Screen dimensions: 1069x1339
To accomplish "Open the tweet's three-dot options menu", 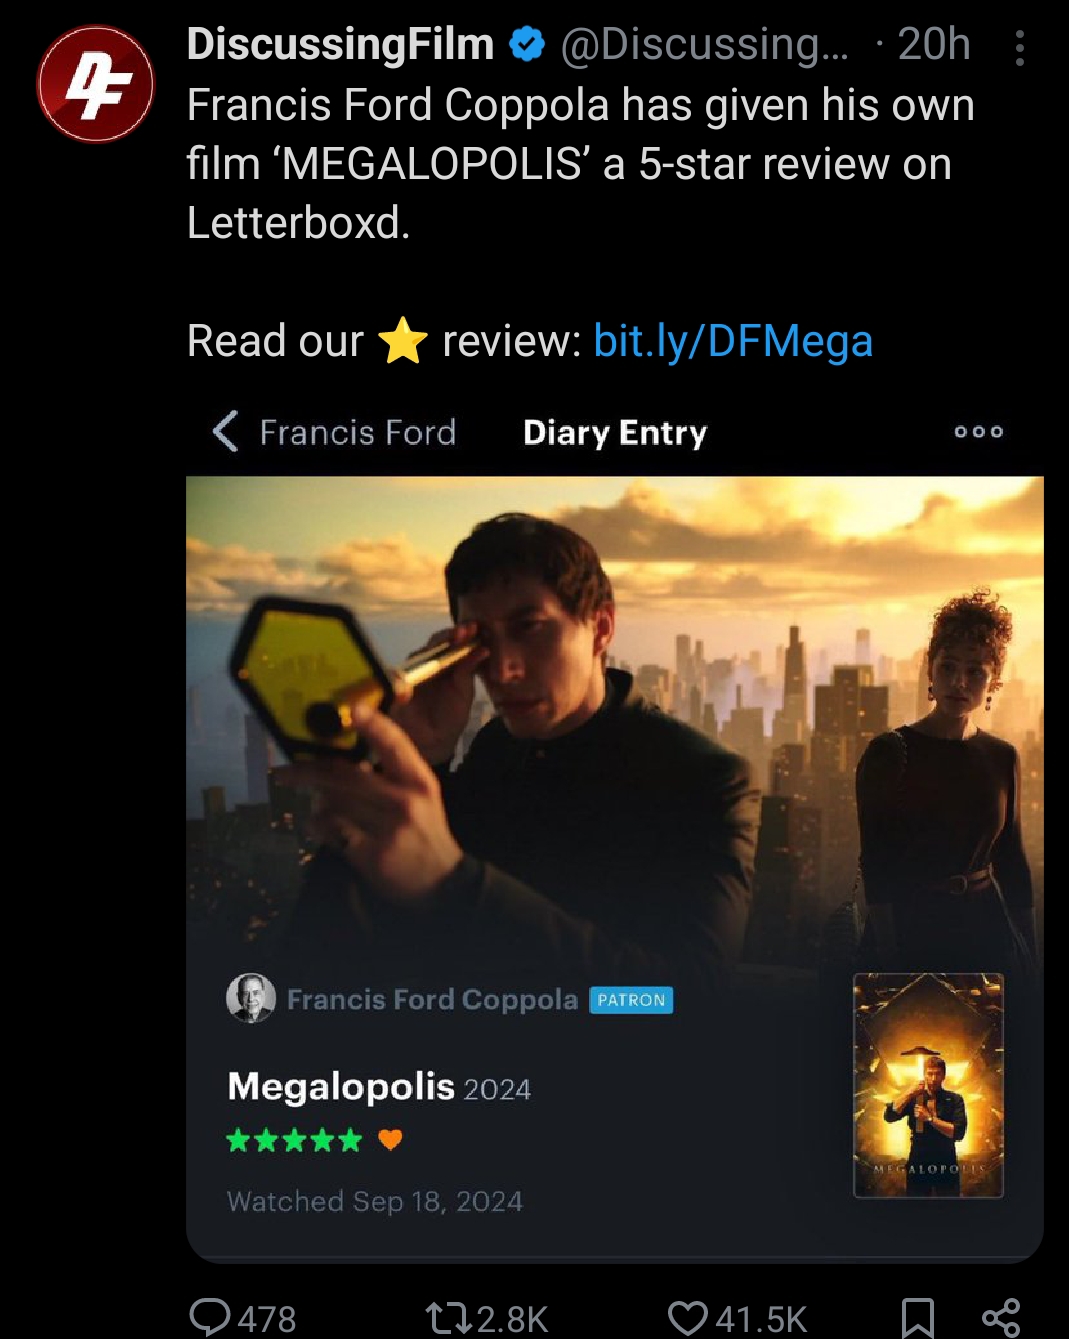I will [1019, 48].
